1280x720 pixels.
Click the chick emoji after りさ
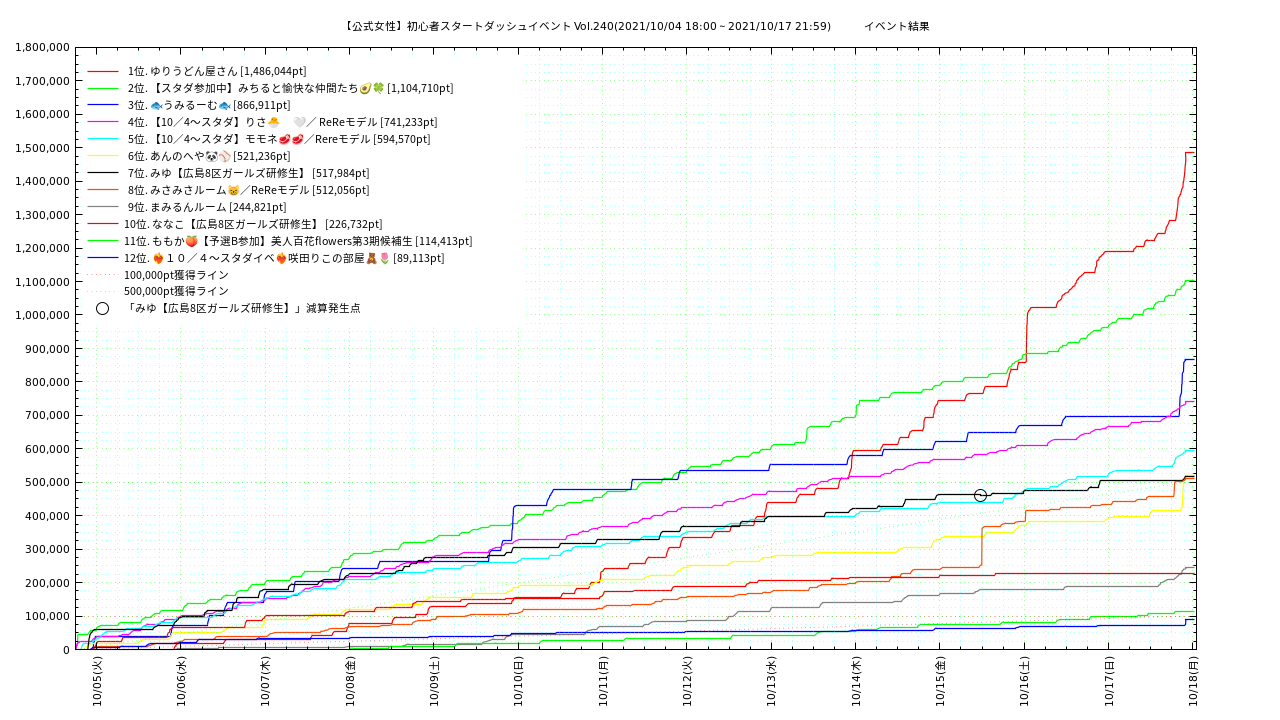273,122
